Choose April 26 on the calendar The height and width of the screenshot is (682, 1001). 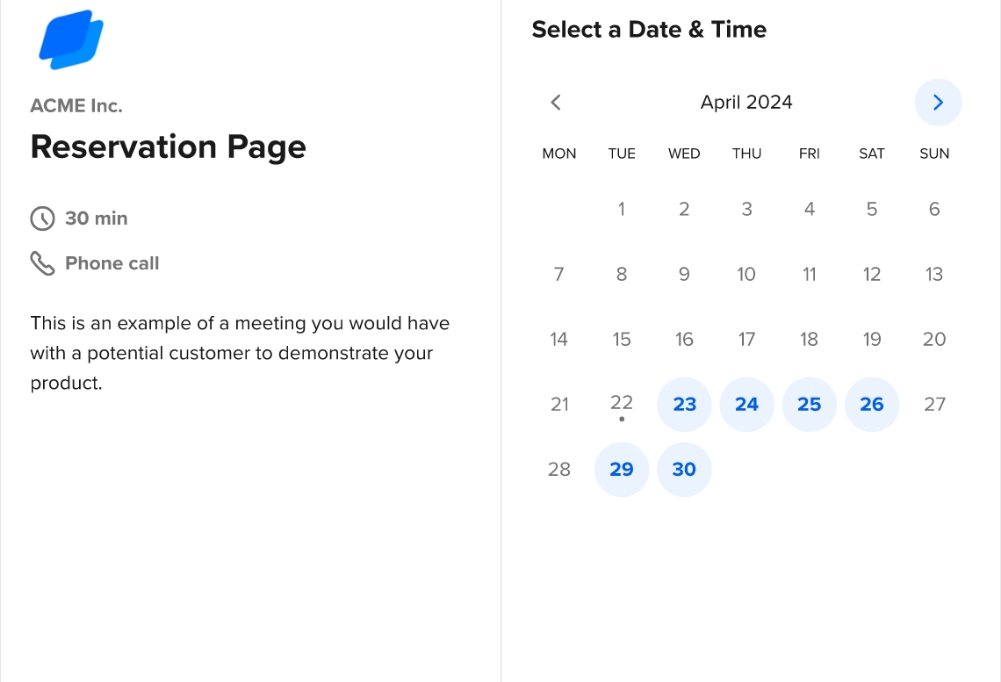tap(872, 404)
